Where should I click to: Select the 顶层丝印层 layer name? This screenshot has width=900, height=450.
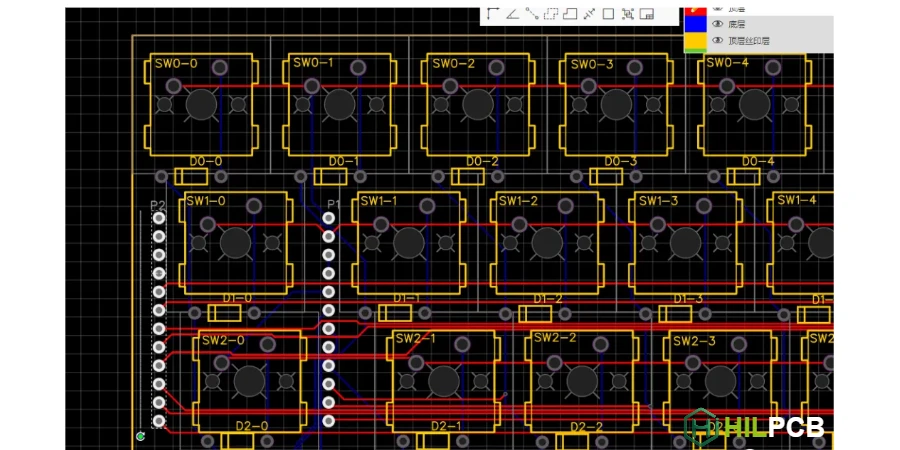pyautogui.click(x=749, y=41)
